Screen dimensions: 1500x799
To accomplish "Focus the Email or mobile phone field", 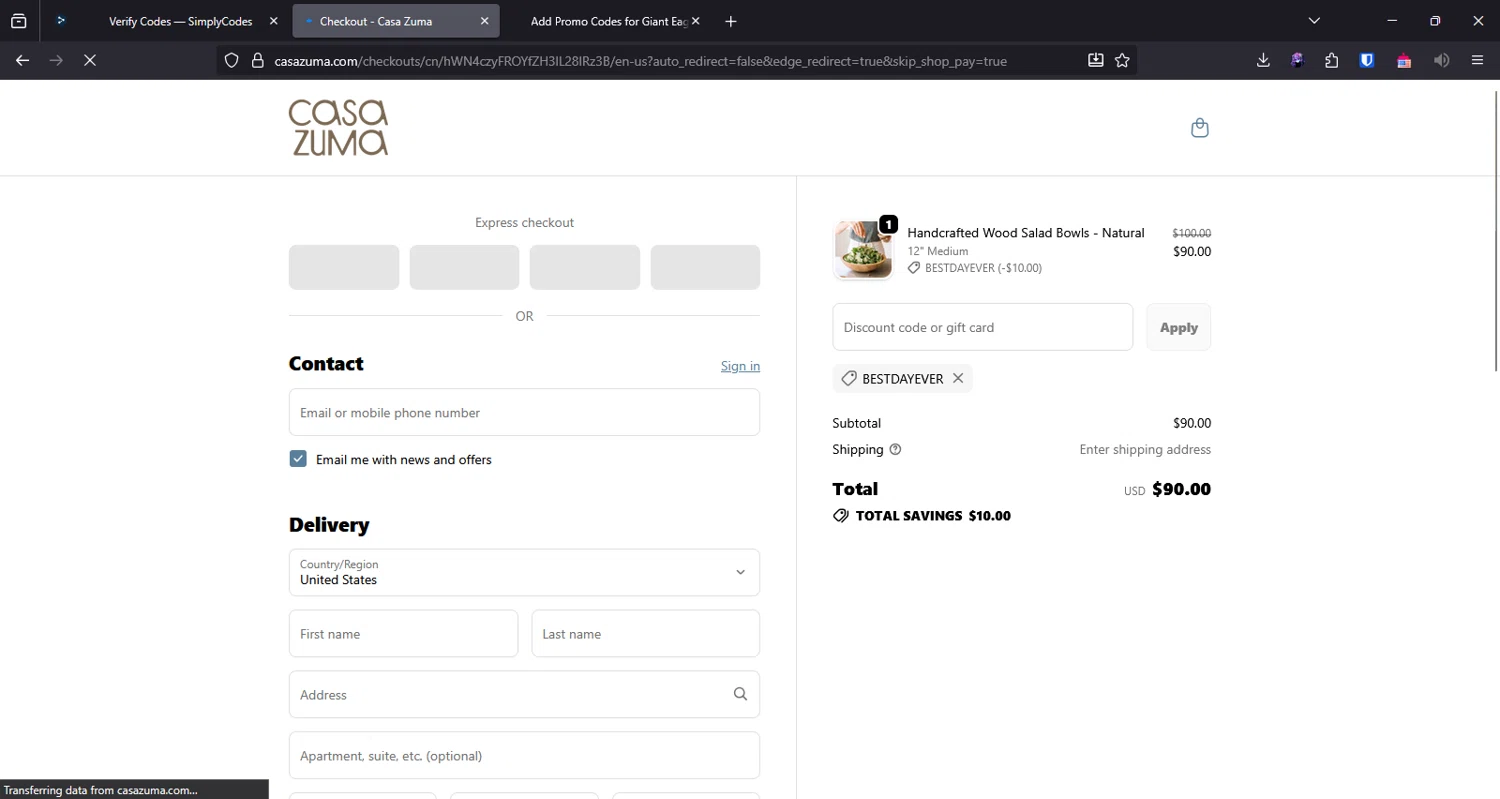I will point(524,412).
